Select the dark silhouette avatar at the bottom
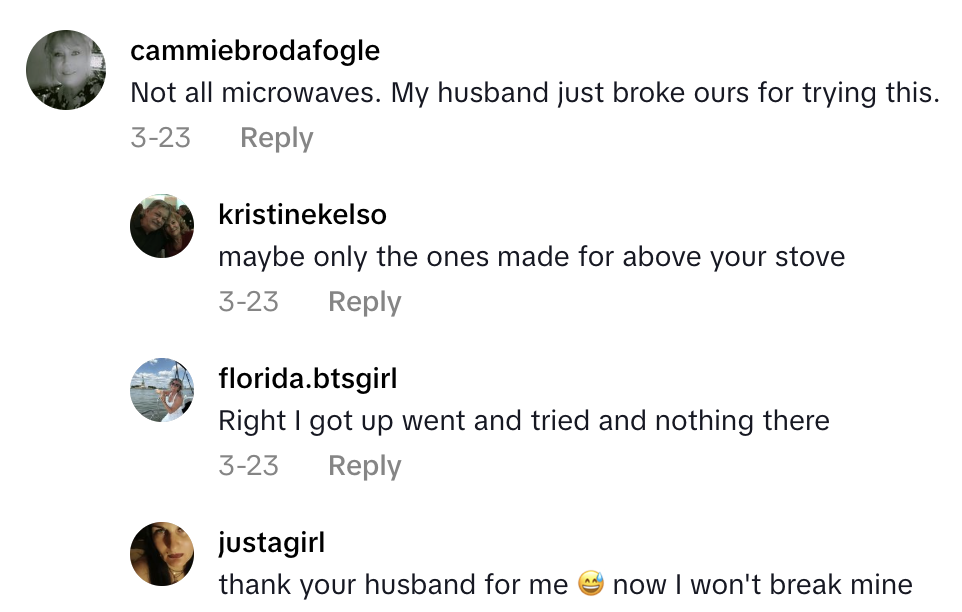This screenshot has width=962, height=612. (x=161, y=554)
